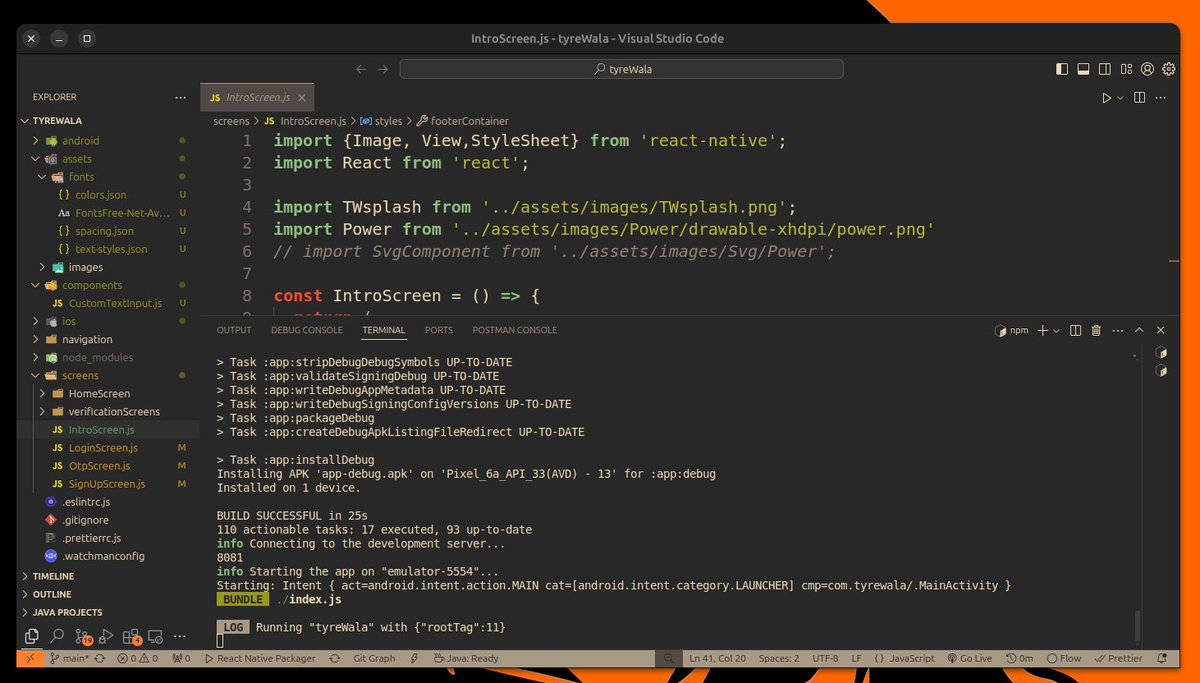Viewport: 1200px width, 683px height.
Task: Expand the JAVA PROJECTS section
Action: 108,612
